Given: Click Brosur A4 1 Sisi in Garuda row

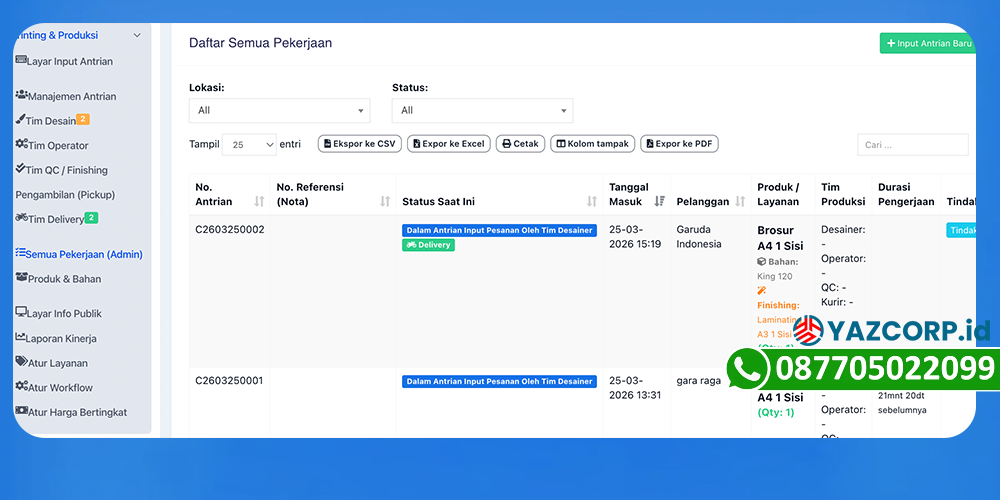Looking at the screenshot, I should point(780,238).
